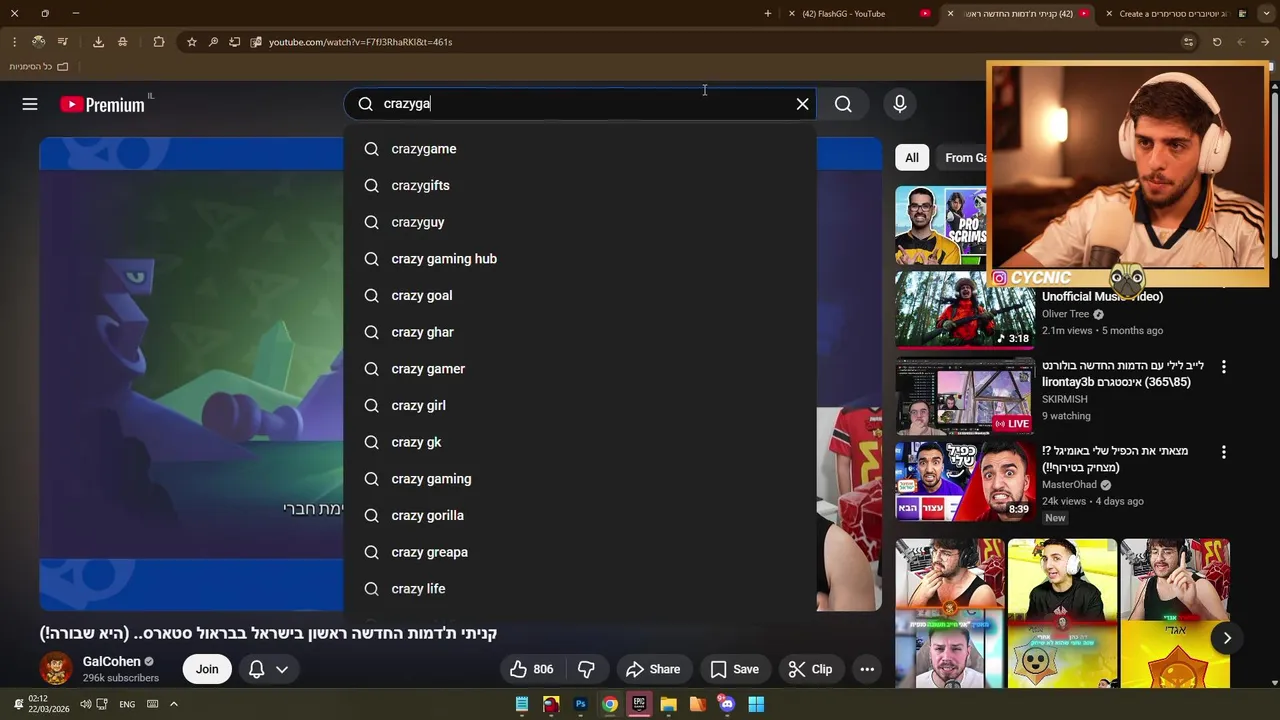Open site tune settings icon in toolbar
This screenshot has height=720, width=1280.
click(x=1188, y=42)
